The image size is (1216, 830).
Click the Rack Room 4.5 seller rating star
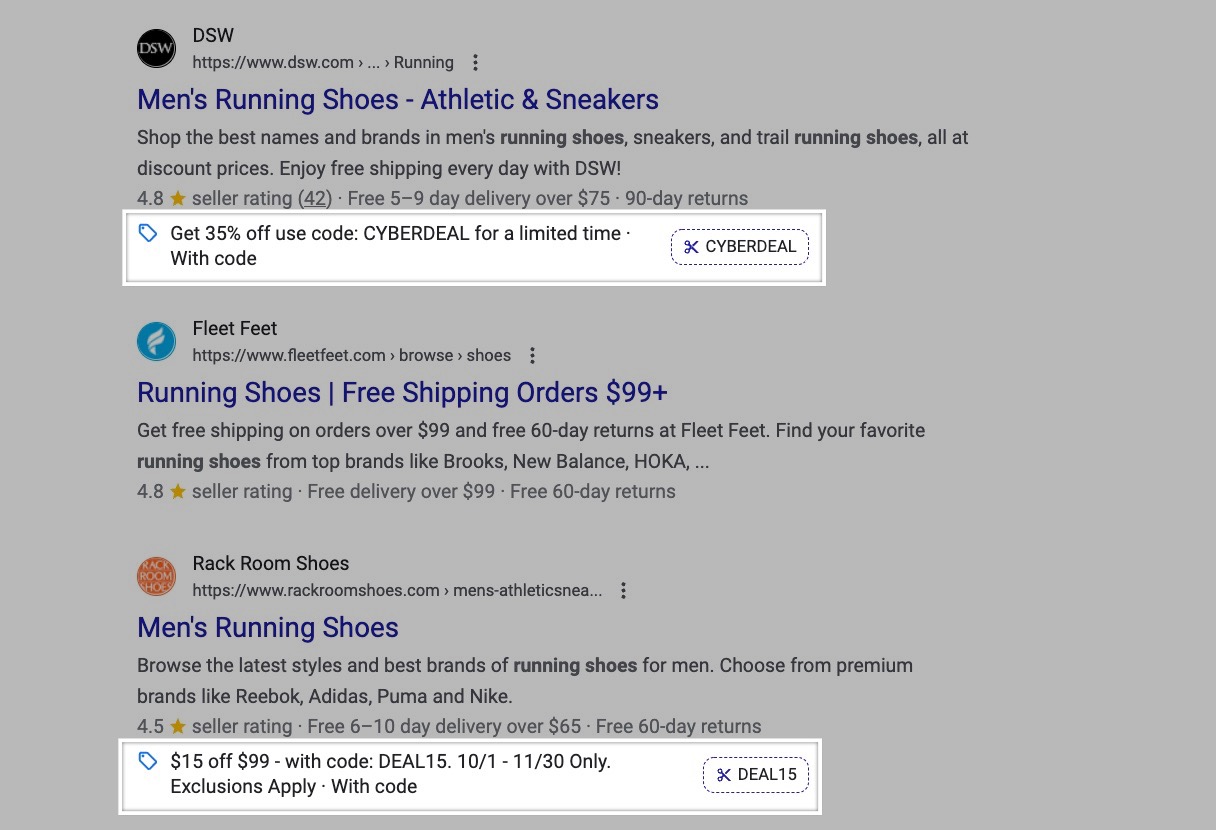178,726
